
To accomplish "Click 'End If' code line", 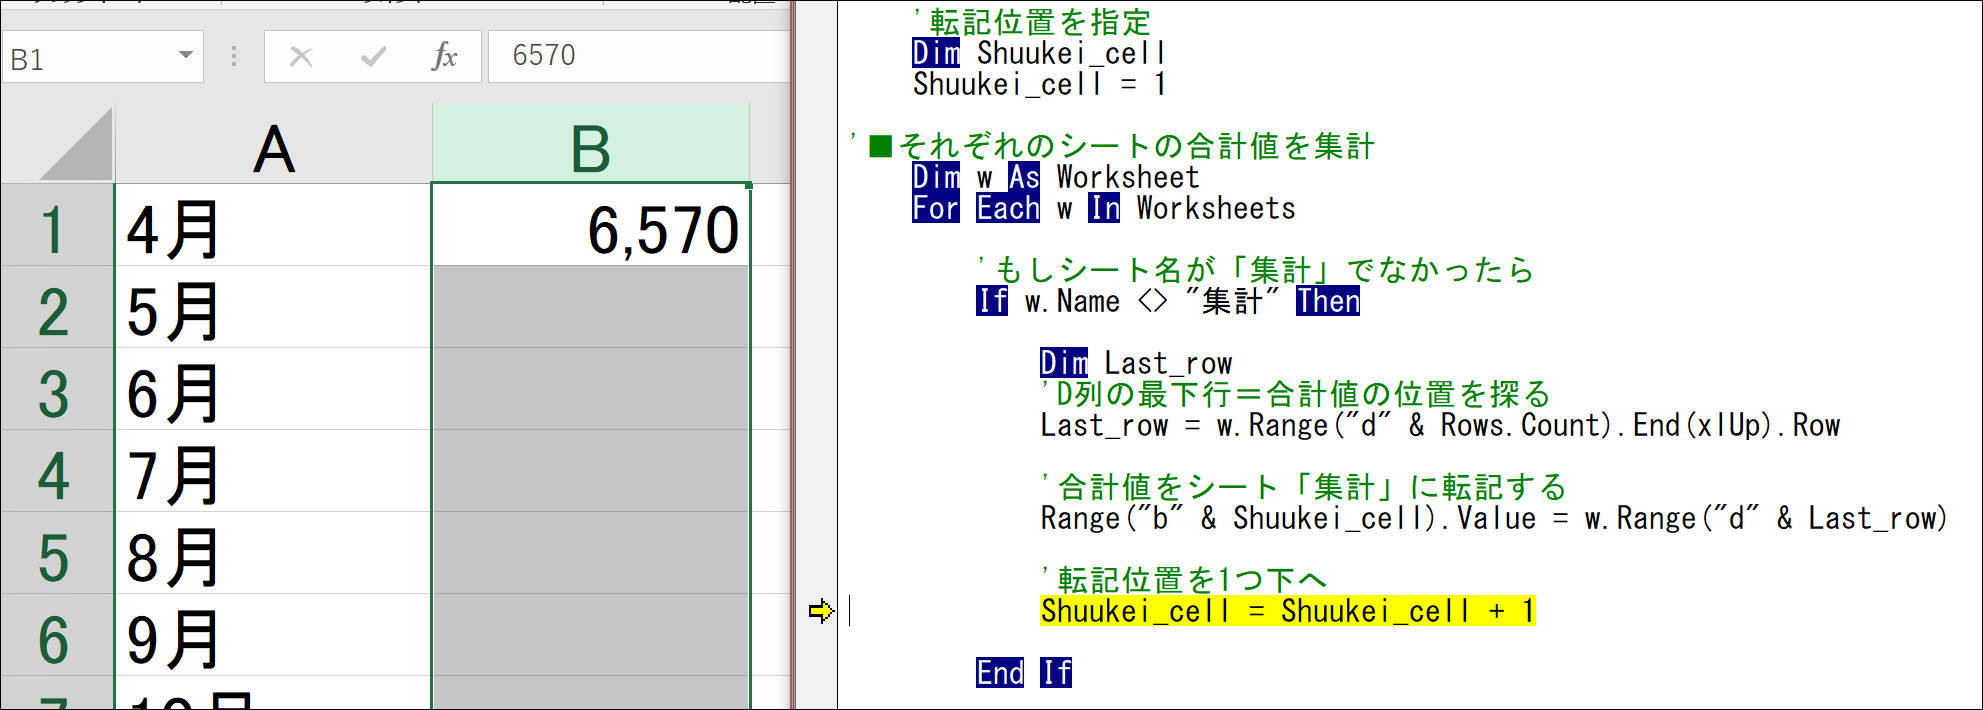I will (1024, 673).
